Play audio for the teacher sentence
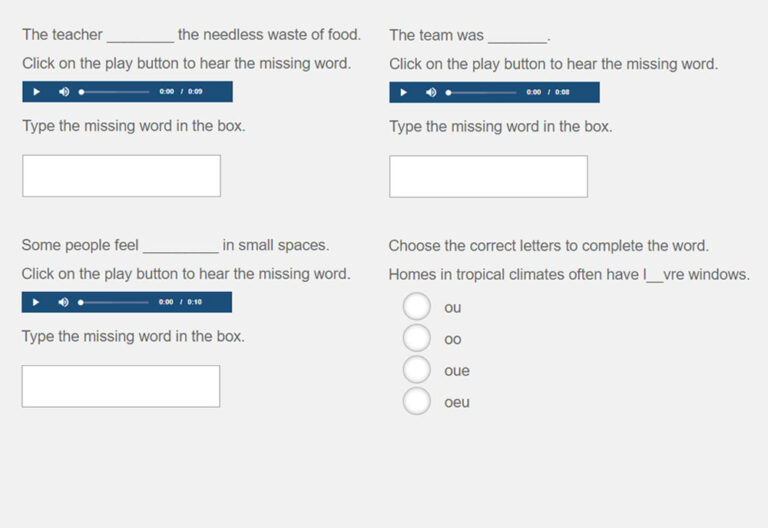Screen dimensions: 768x528 [36, 92]
